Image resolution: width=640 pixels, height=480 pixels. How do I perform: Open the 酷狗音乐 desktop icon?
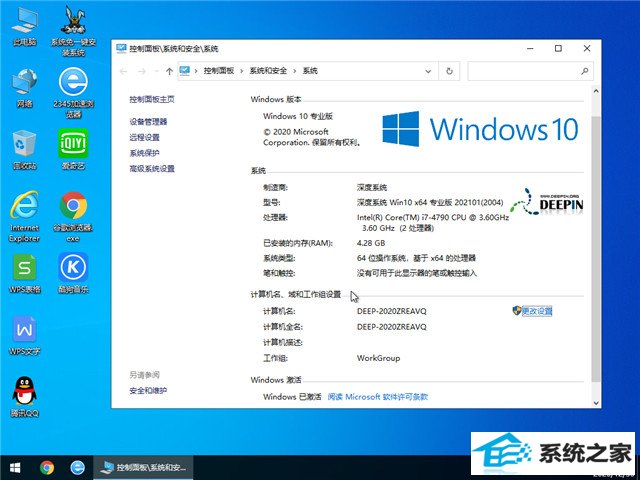coord(73,273)
